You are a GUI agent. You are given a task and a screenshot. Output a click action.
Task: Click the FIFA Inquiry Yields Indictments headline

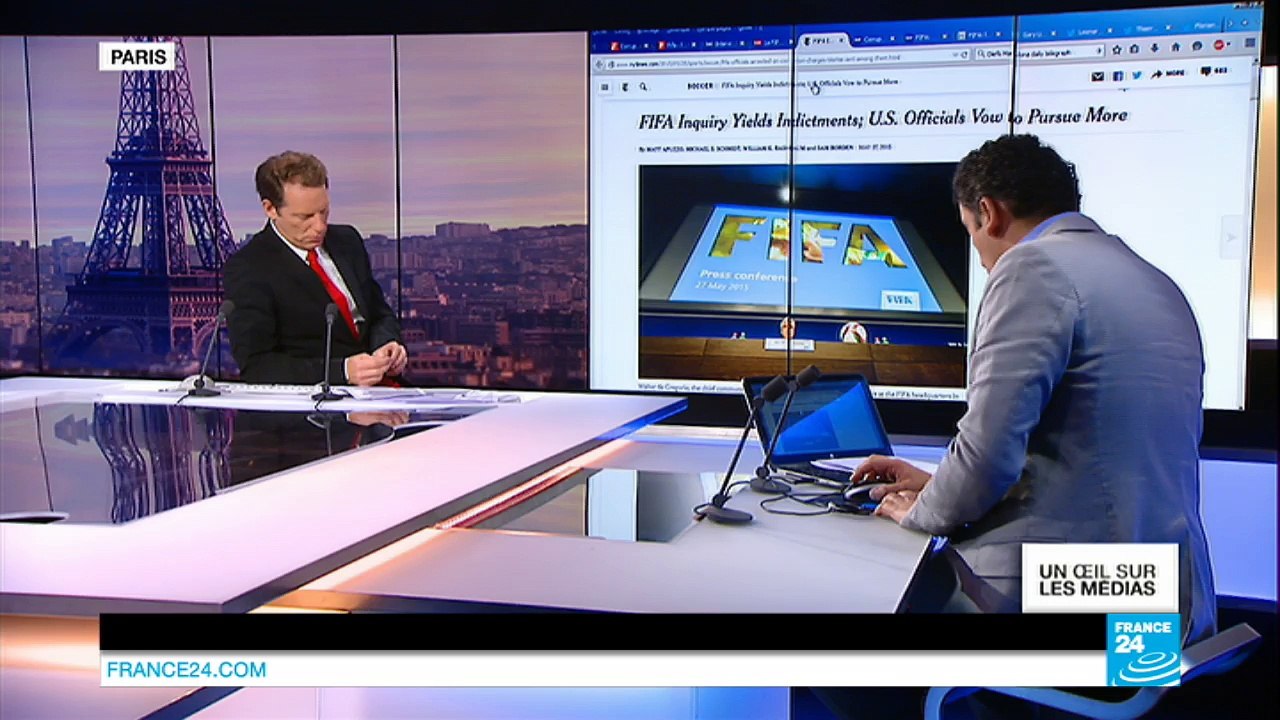point(883,119)
